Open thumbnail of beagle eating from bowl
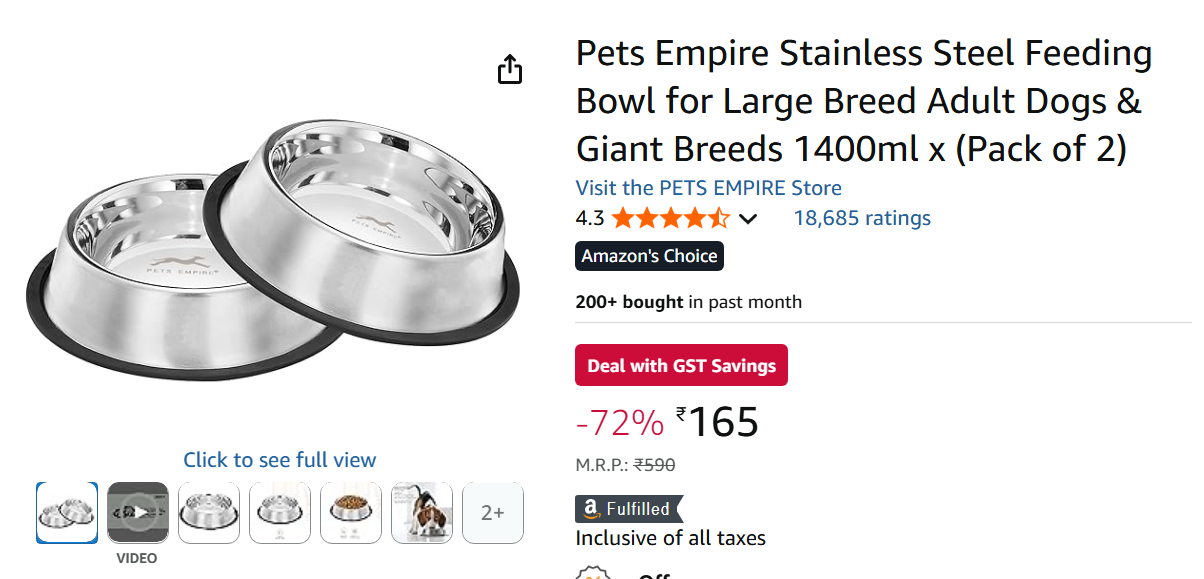Image resolution: width=1204 pixels, height=579 pixels. tap(422, 513)
